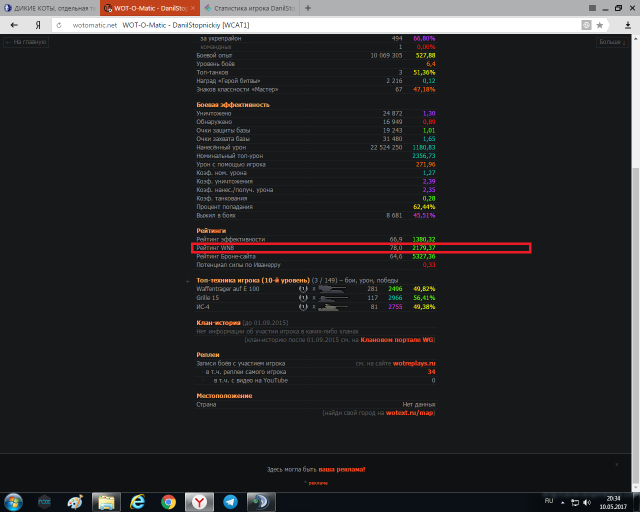Screen dimensions: 640x512
Task: Open the Steam taskbar icon
Action: (x=261, y=501)
